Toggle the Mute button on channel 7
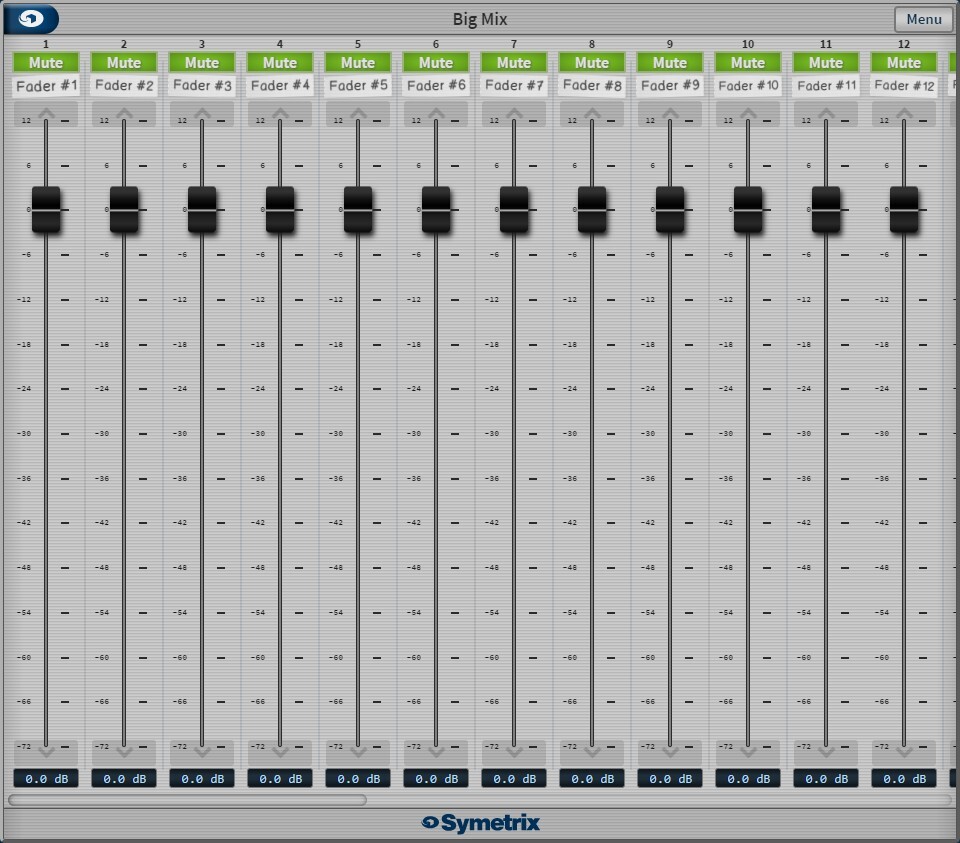960x843 pixels. 514,62
